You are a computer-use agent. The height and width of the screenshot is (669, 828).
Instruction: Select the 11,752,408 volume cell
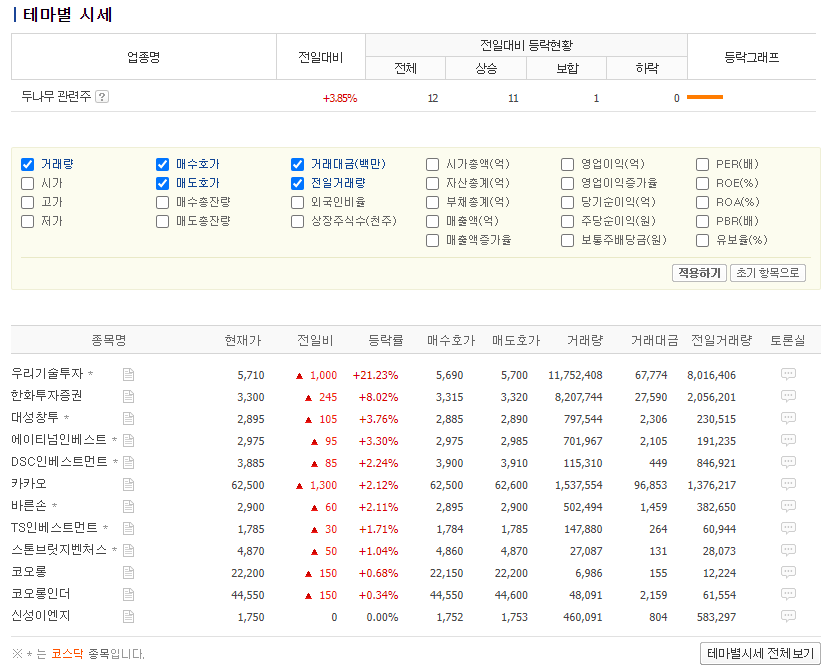[575, 375]
